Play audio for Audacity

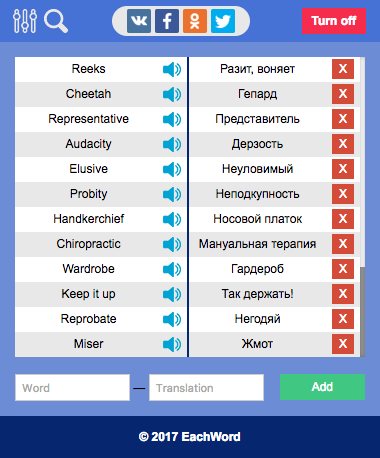(172, 144)
